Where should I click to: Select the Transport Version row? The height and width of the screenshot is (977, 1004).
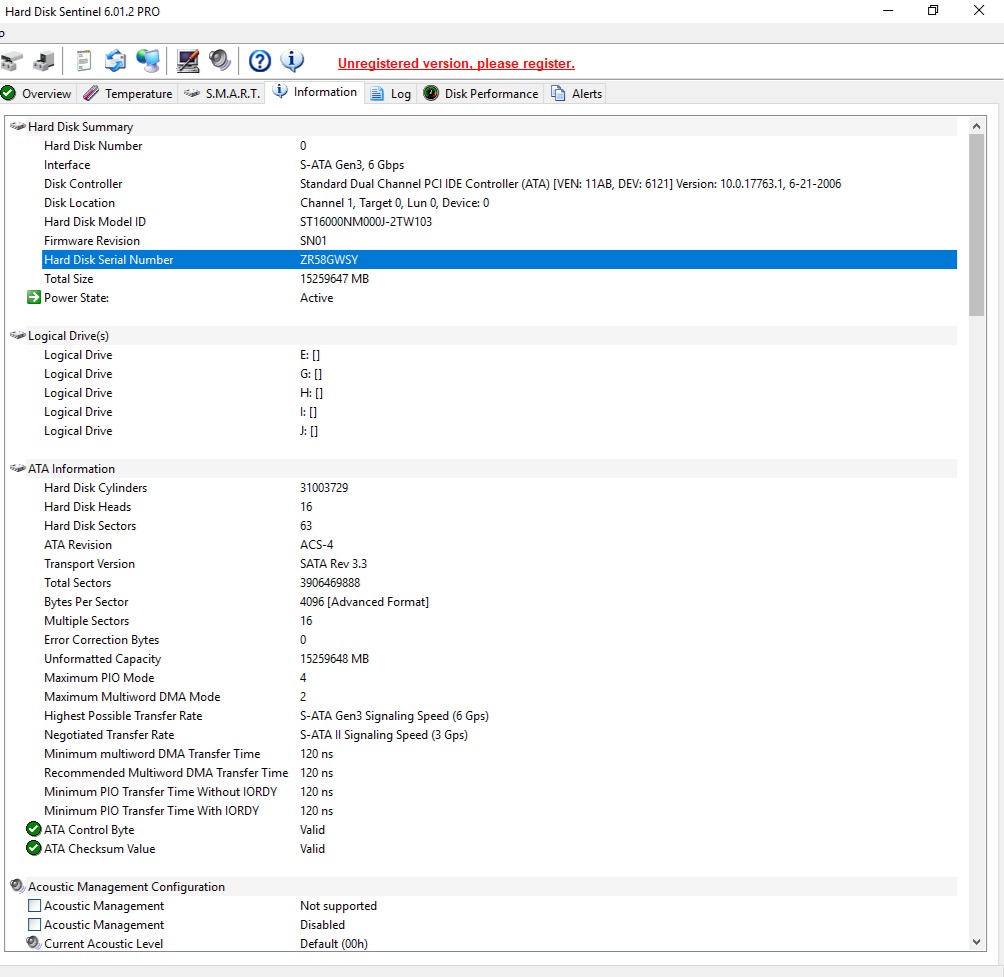click(499, 564)
